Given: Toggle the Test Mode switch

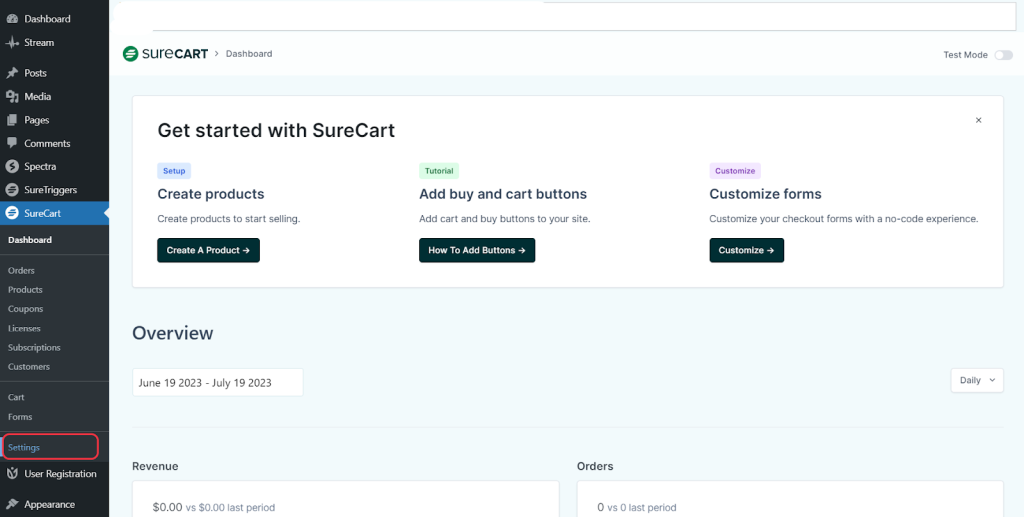Looking at the screenshot, I should tap(1003, 55).
